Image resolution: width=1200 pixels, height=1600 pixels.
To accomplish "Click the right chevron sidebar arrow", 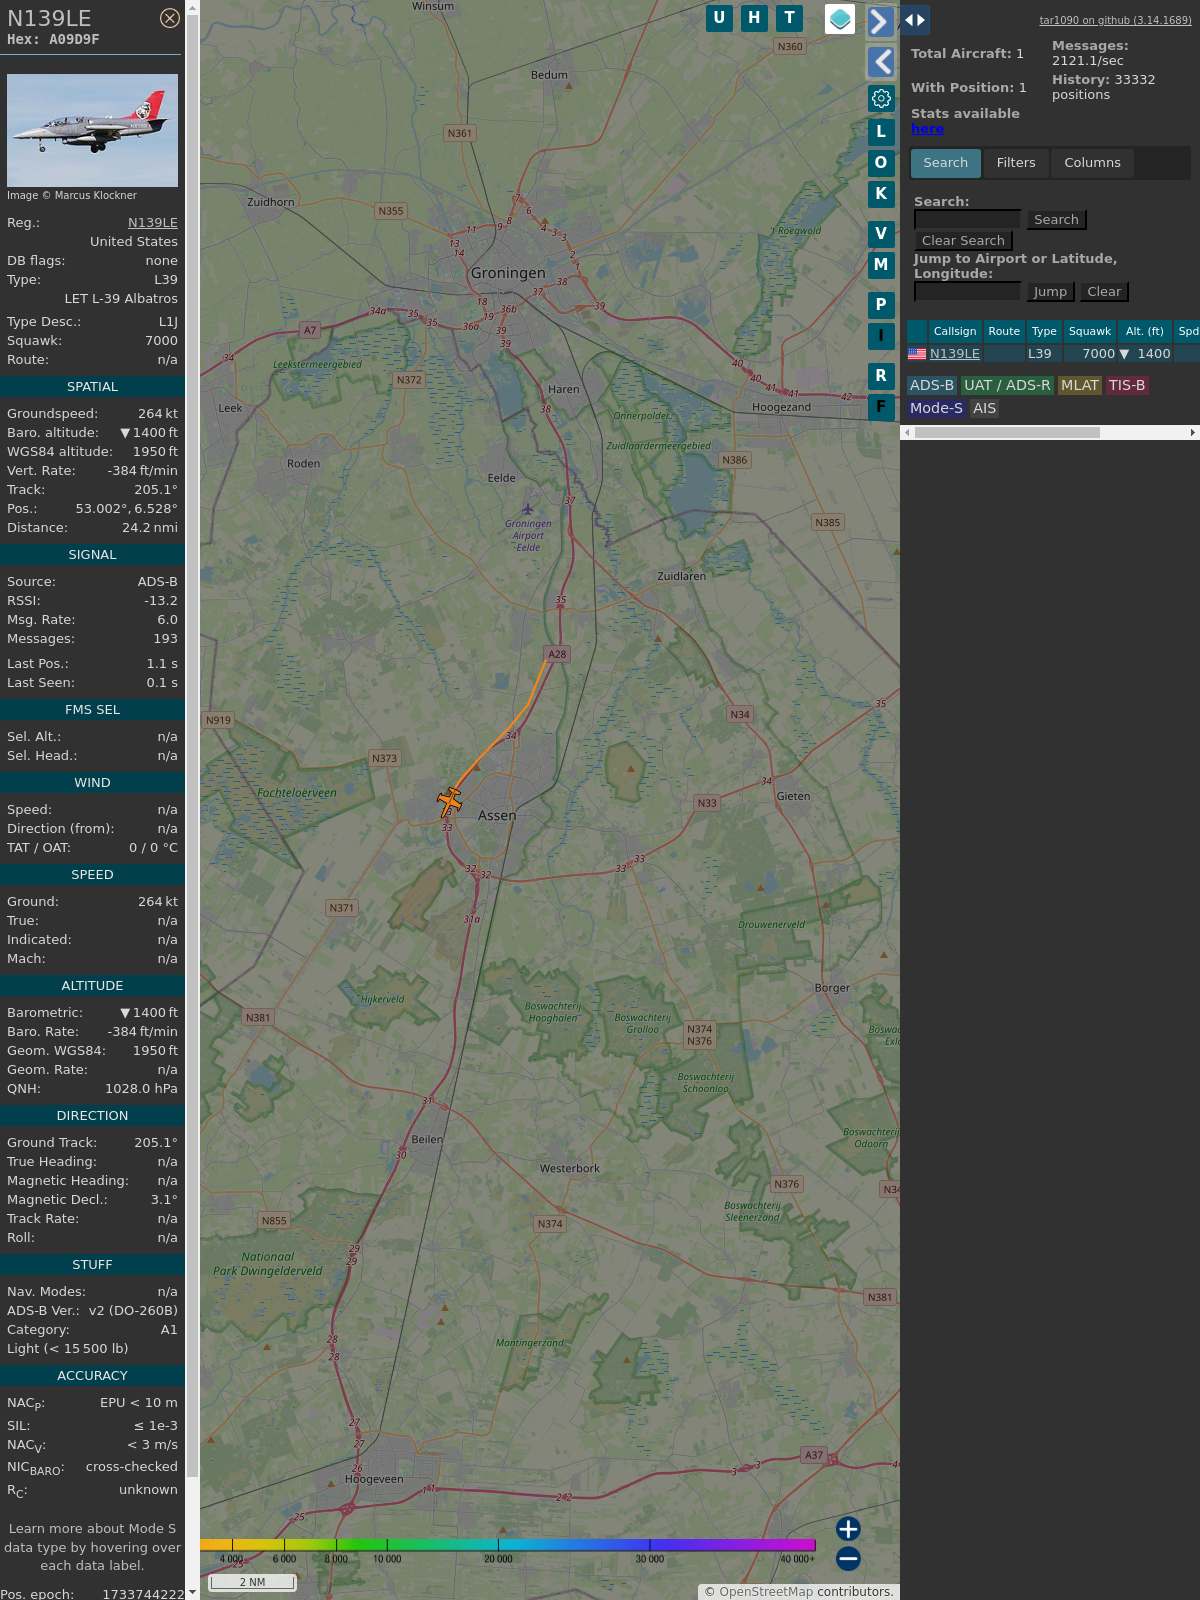I will 880,22.
